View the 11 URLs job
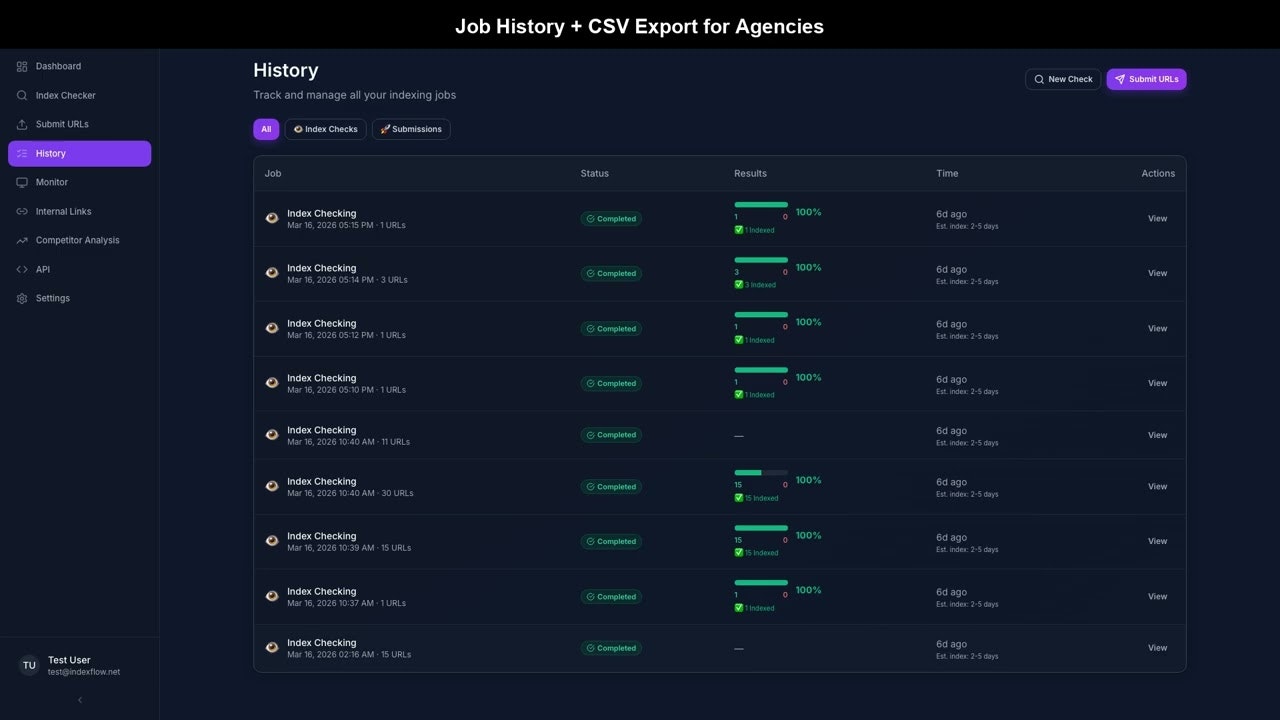1280x720 pixels. click(x=1157, y=436)
